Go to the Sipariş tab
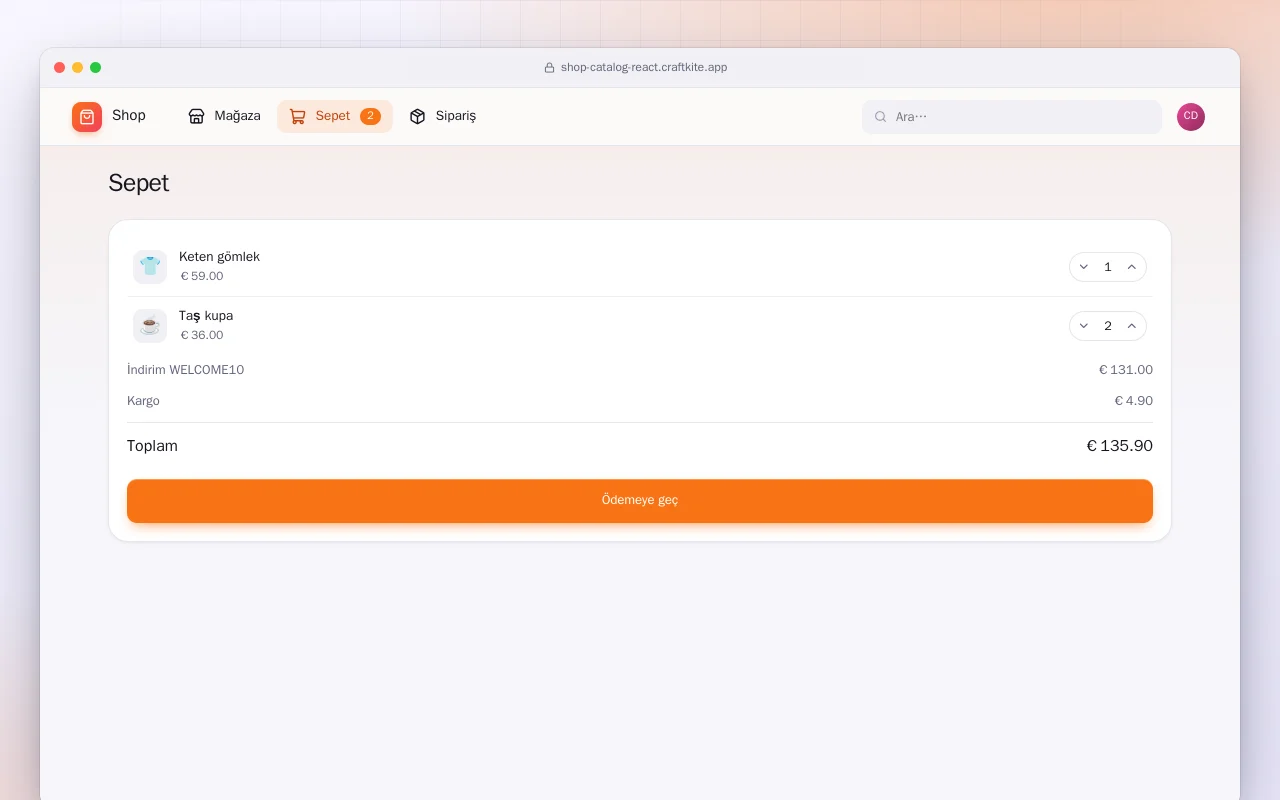Viewport: 1280px width, 800px height. coord(443,116)
